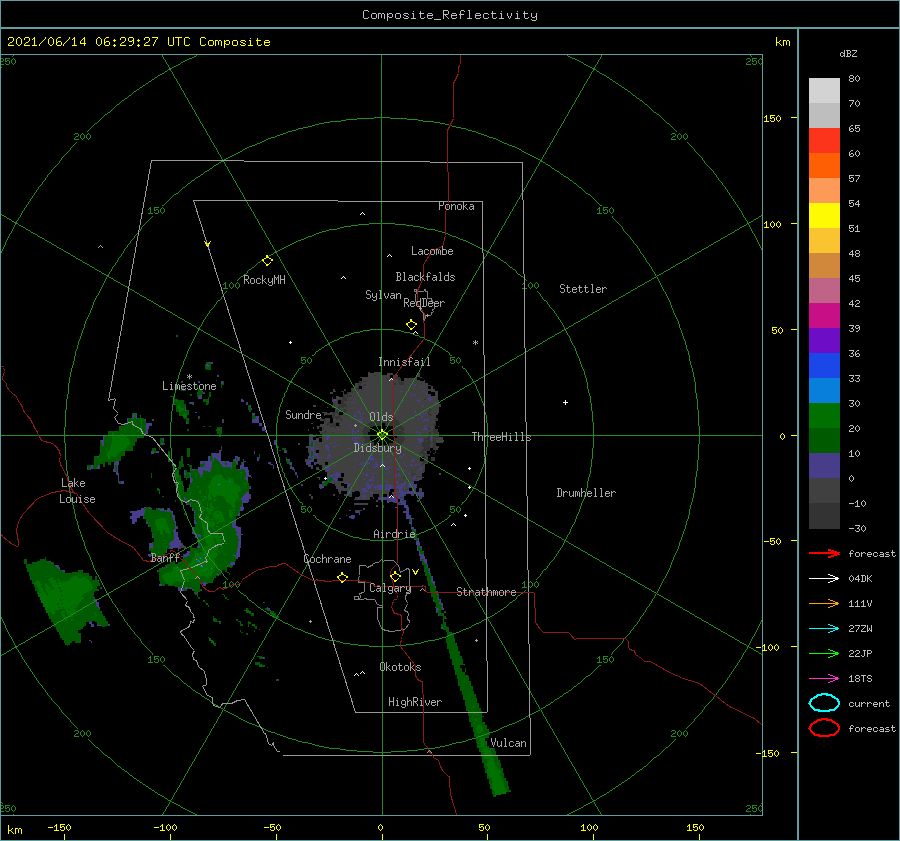Viewport: 900px width, 841px height.
Task: Click the Strathmore label
Action: (486, 592)
